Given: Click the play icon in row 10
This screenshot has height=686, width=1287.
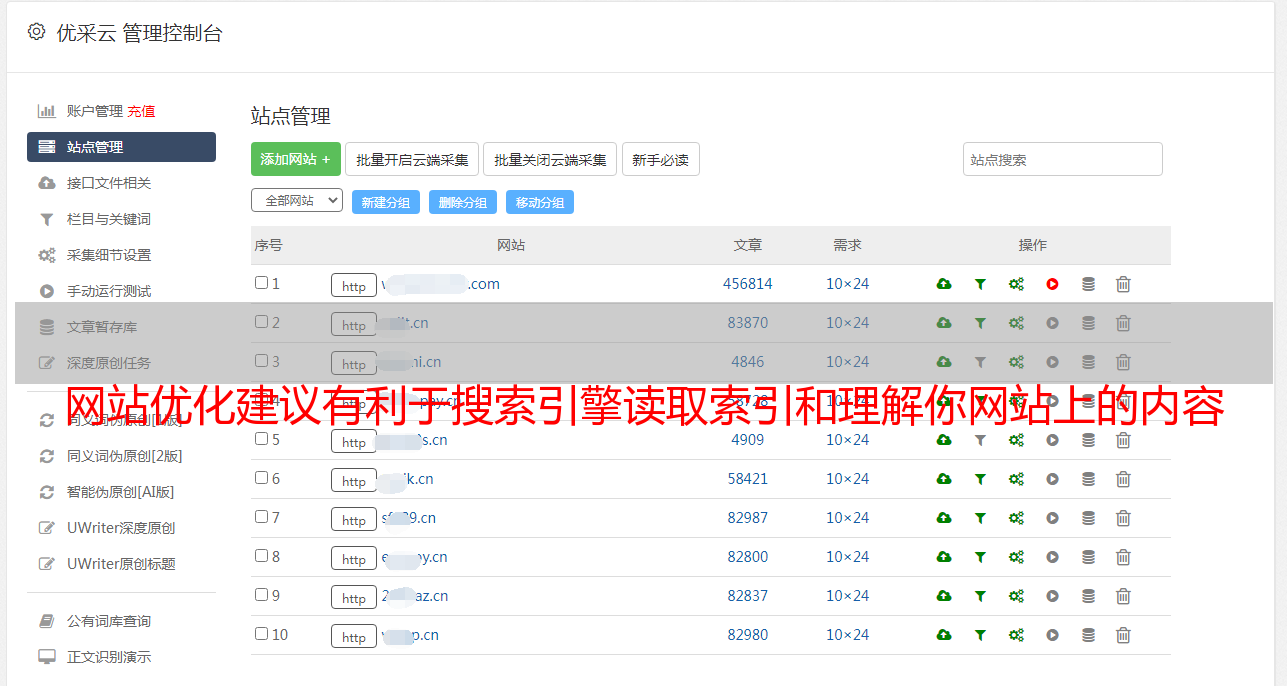Looking at the screenshot, I should pyautogui.click(x=1052, y=635).
